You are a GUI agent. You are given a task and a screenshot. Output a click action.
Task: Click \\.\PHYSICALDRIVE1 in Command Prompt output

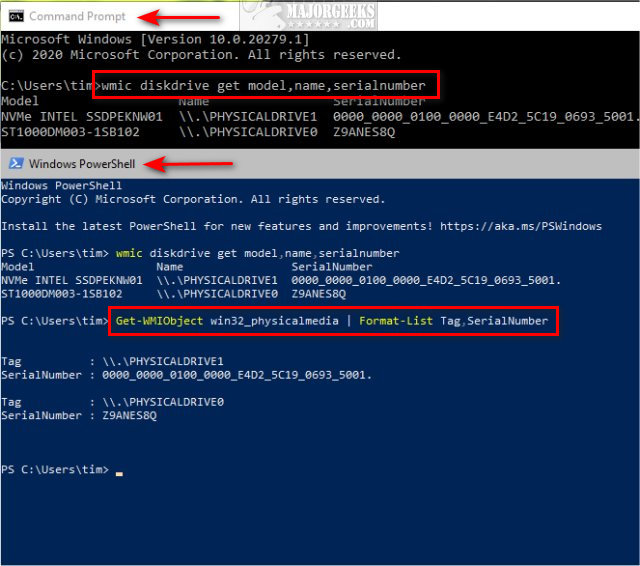(248, 117)
